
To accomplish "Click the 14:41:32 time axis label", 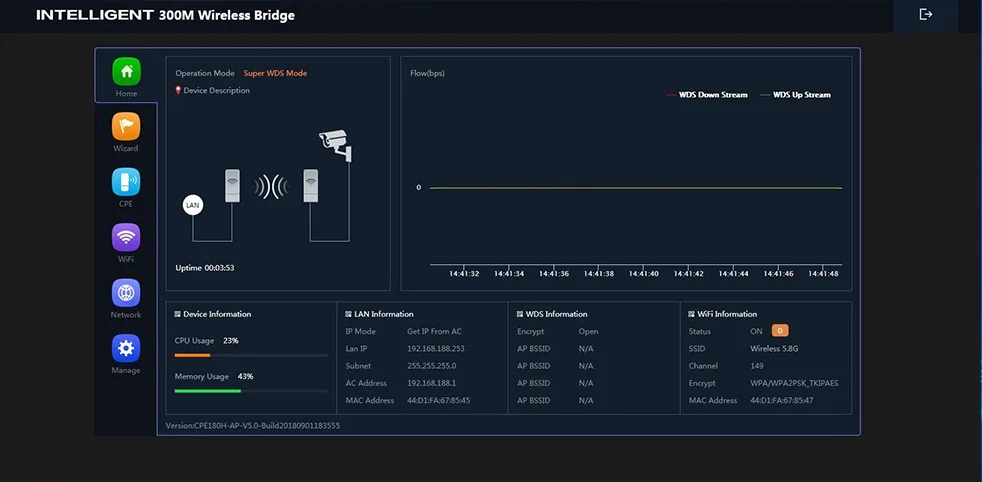I will click(x=464, y=274).
